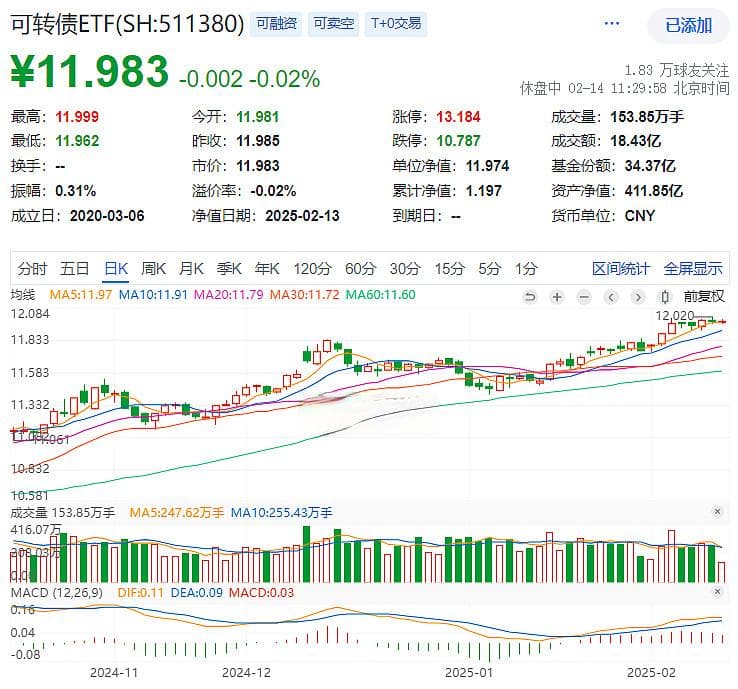Screen dimensions: 738x689
Task: Click the 12.020 high price marker
Action: point(675,315)
